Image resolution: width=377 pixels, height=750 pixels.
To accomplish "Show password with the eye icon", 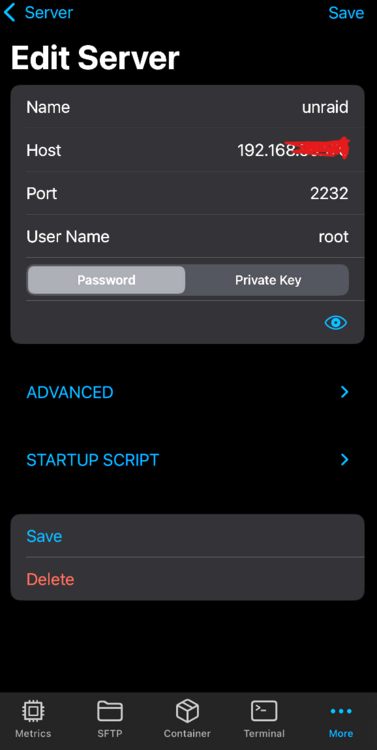I will 336,323.
